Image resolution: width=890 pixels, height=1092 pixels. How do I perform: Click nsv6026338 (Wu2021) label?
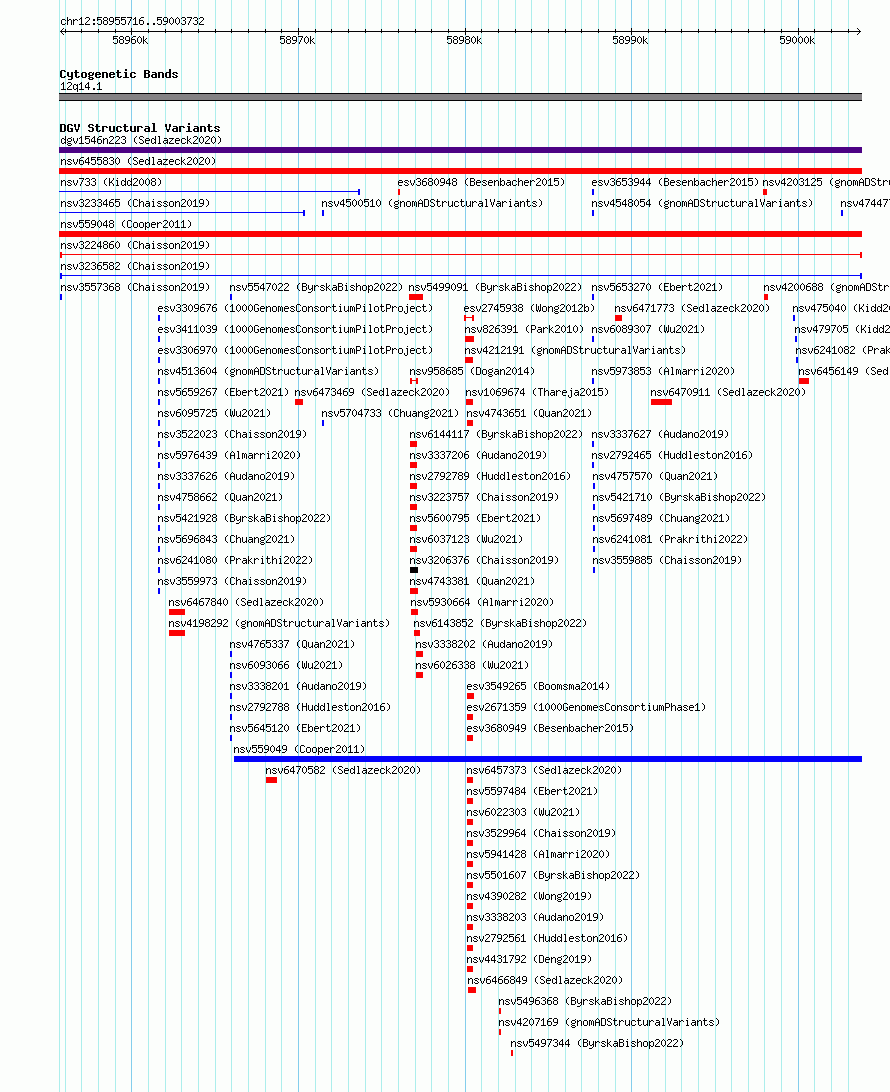tap(472, 665)
